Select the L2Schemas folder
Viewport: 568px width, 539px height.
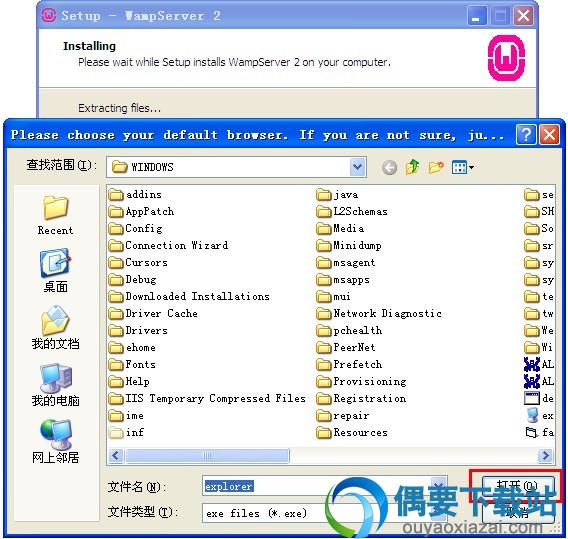tap(352, 212)
